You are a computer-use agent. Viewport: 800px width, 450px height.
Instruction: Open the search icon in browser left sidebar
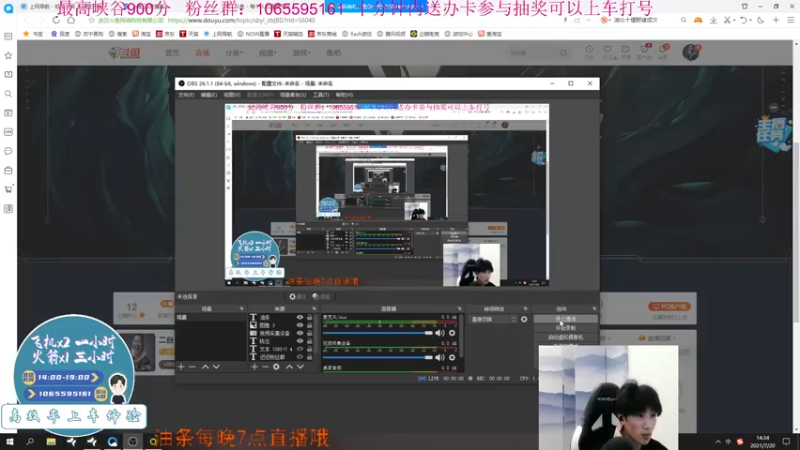8,94
